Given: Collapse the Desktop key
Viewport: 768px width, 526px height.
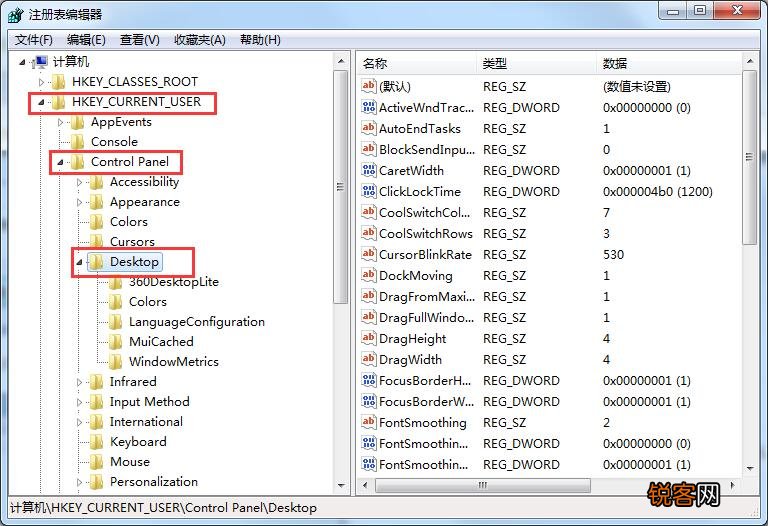Looking at the screenshot, I should (79, 262).
